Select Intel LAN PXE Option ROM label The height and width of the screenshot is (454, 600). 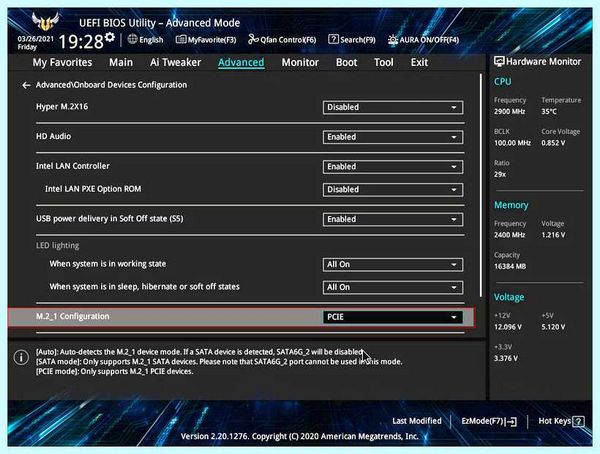[93, 189]
